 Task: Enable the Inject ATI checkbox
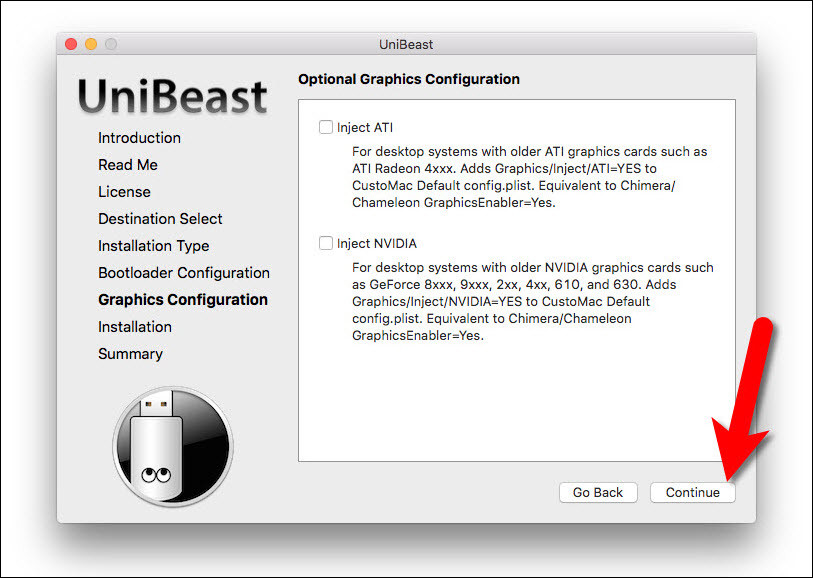point(326,127)
